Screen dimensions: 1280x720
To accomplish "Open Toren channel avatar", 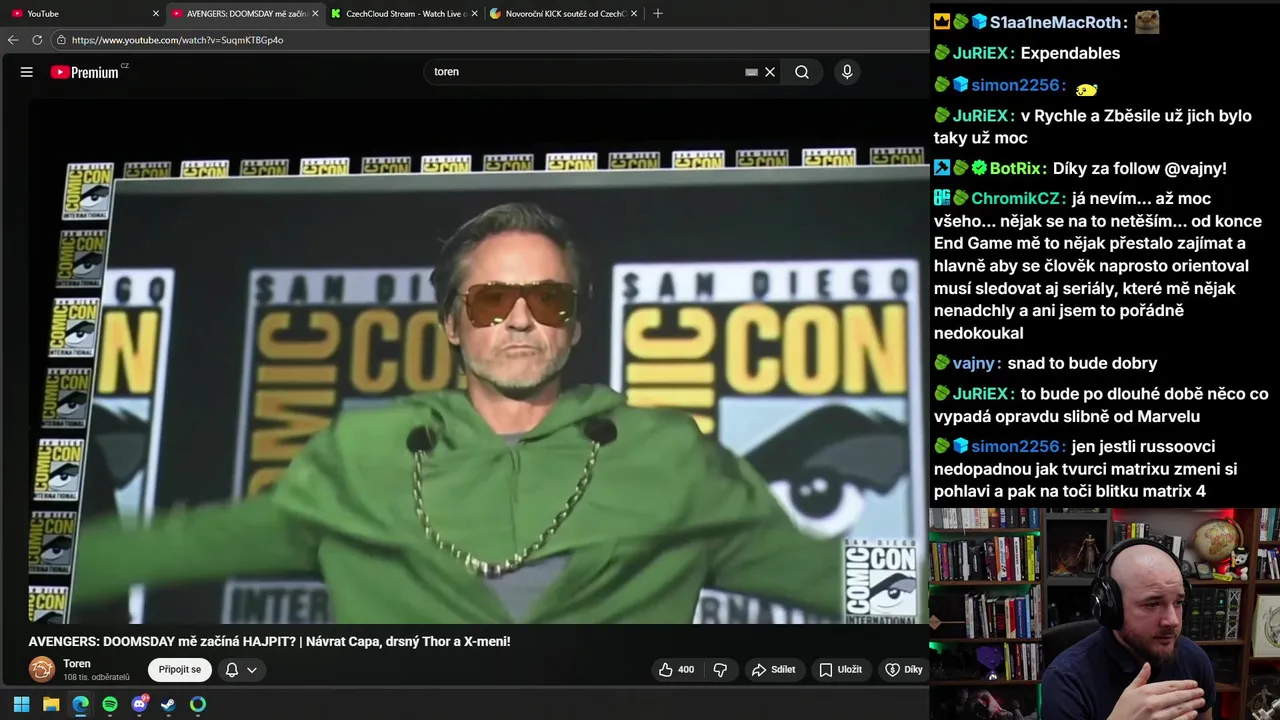I will (42, 669).
